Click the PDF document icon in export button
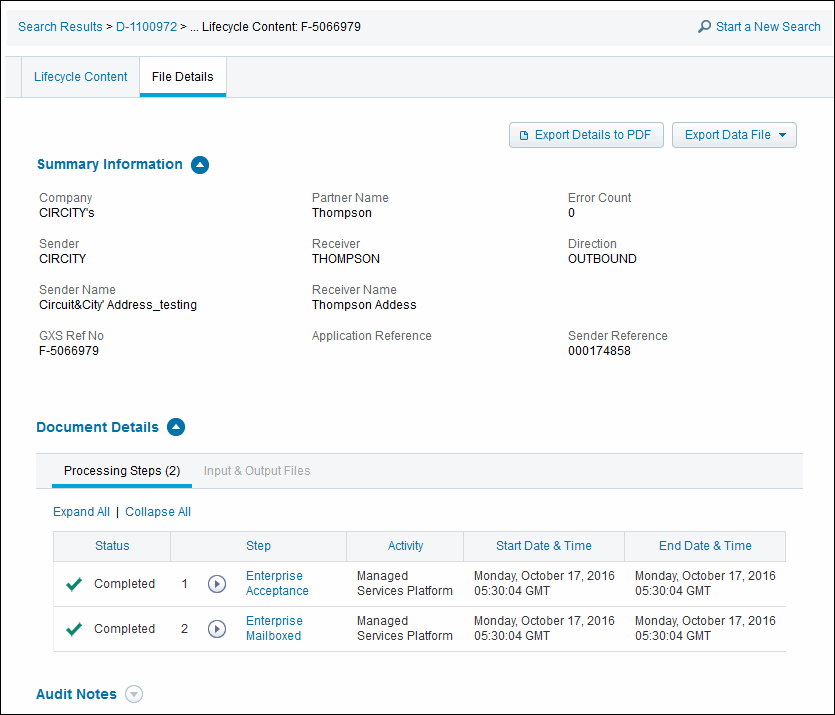The height and width of the screenshot is (715, 835). coord(523,135)
